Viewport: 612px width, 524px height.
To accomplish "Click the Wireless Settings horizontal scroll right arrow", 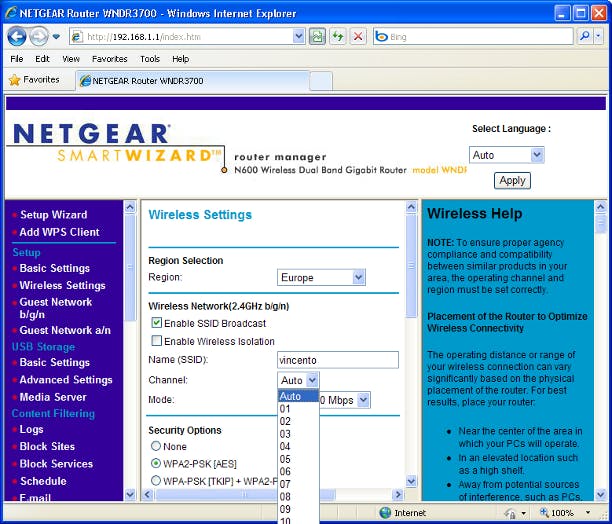I will click(x=398, y=495).
